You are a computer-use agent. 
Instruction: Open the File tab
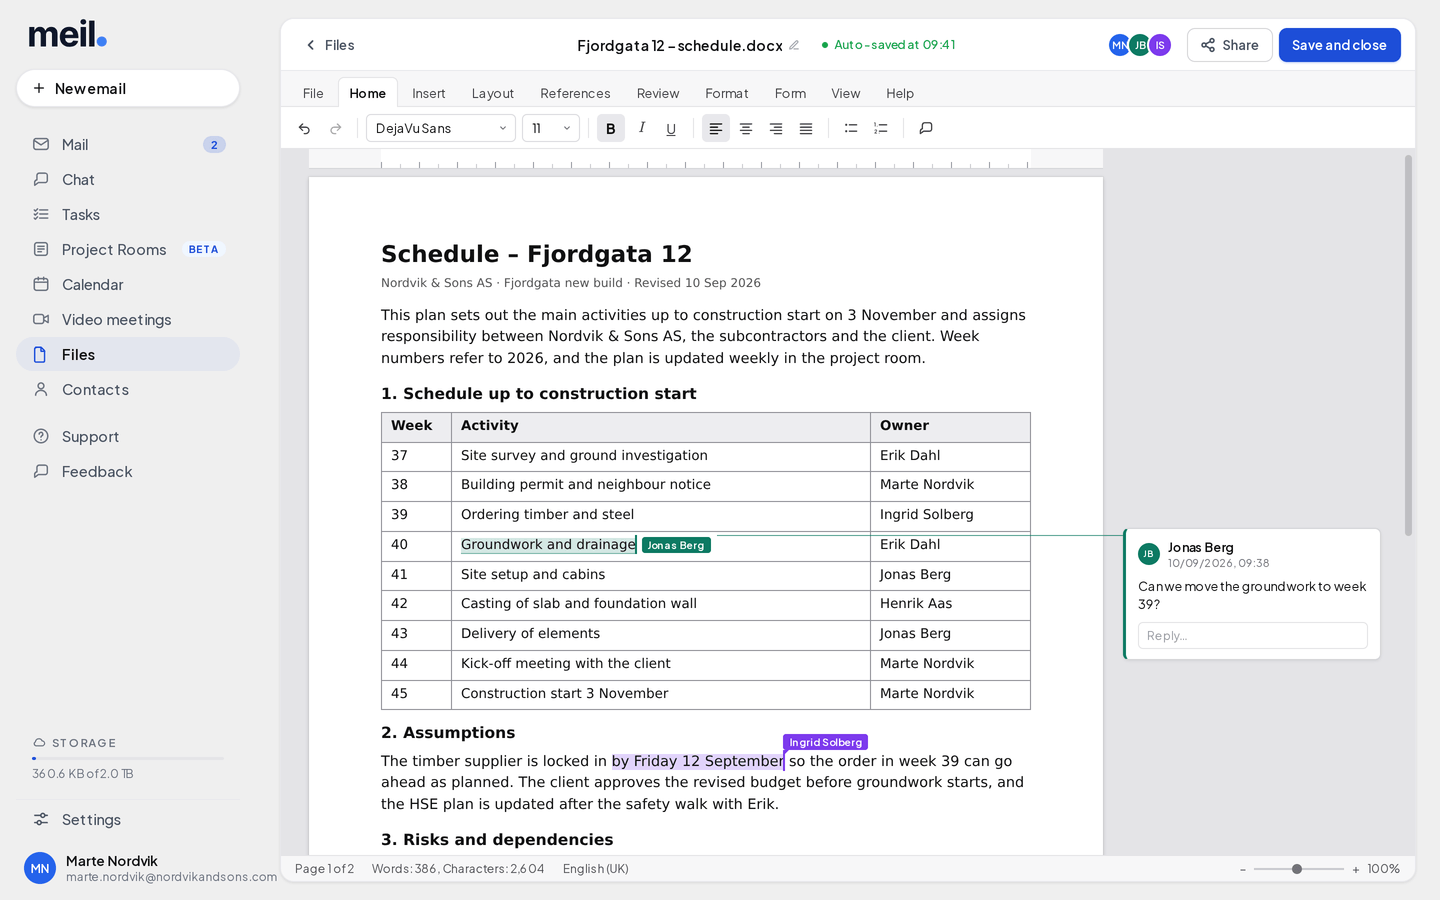(313, 93)
